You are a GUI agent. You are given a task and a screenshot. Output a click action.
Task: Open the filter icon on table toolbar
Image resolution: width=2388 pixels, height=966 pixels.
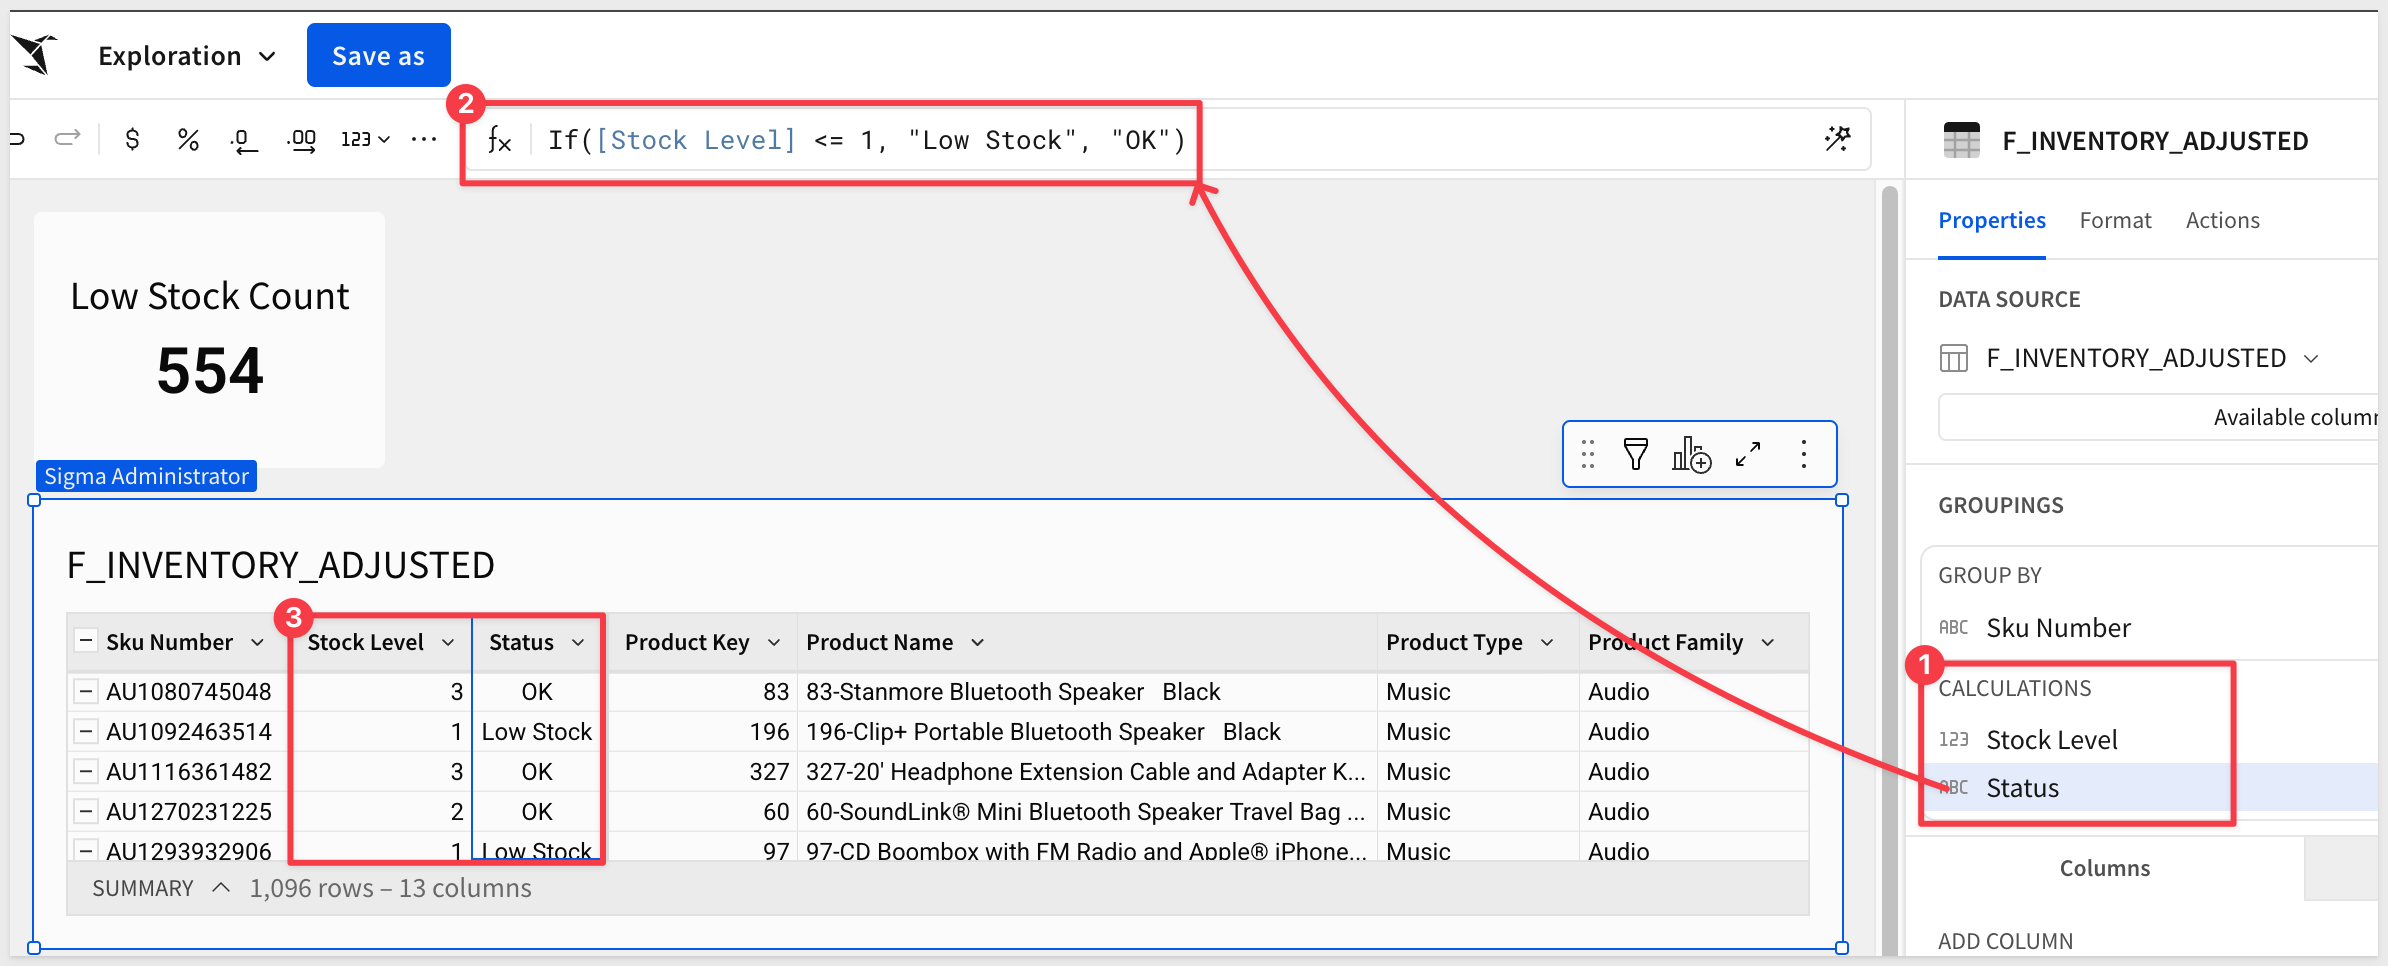tap(1635, 455)
